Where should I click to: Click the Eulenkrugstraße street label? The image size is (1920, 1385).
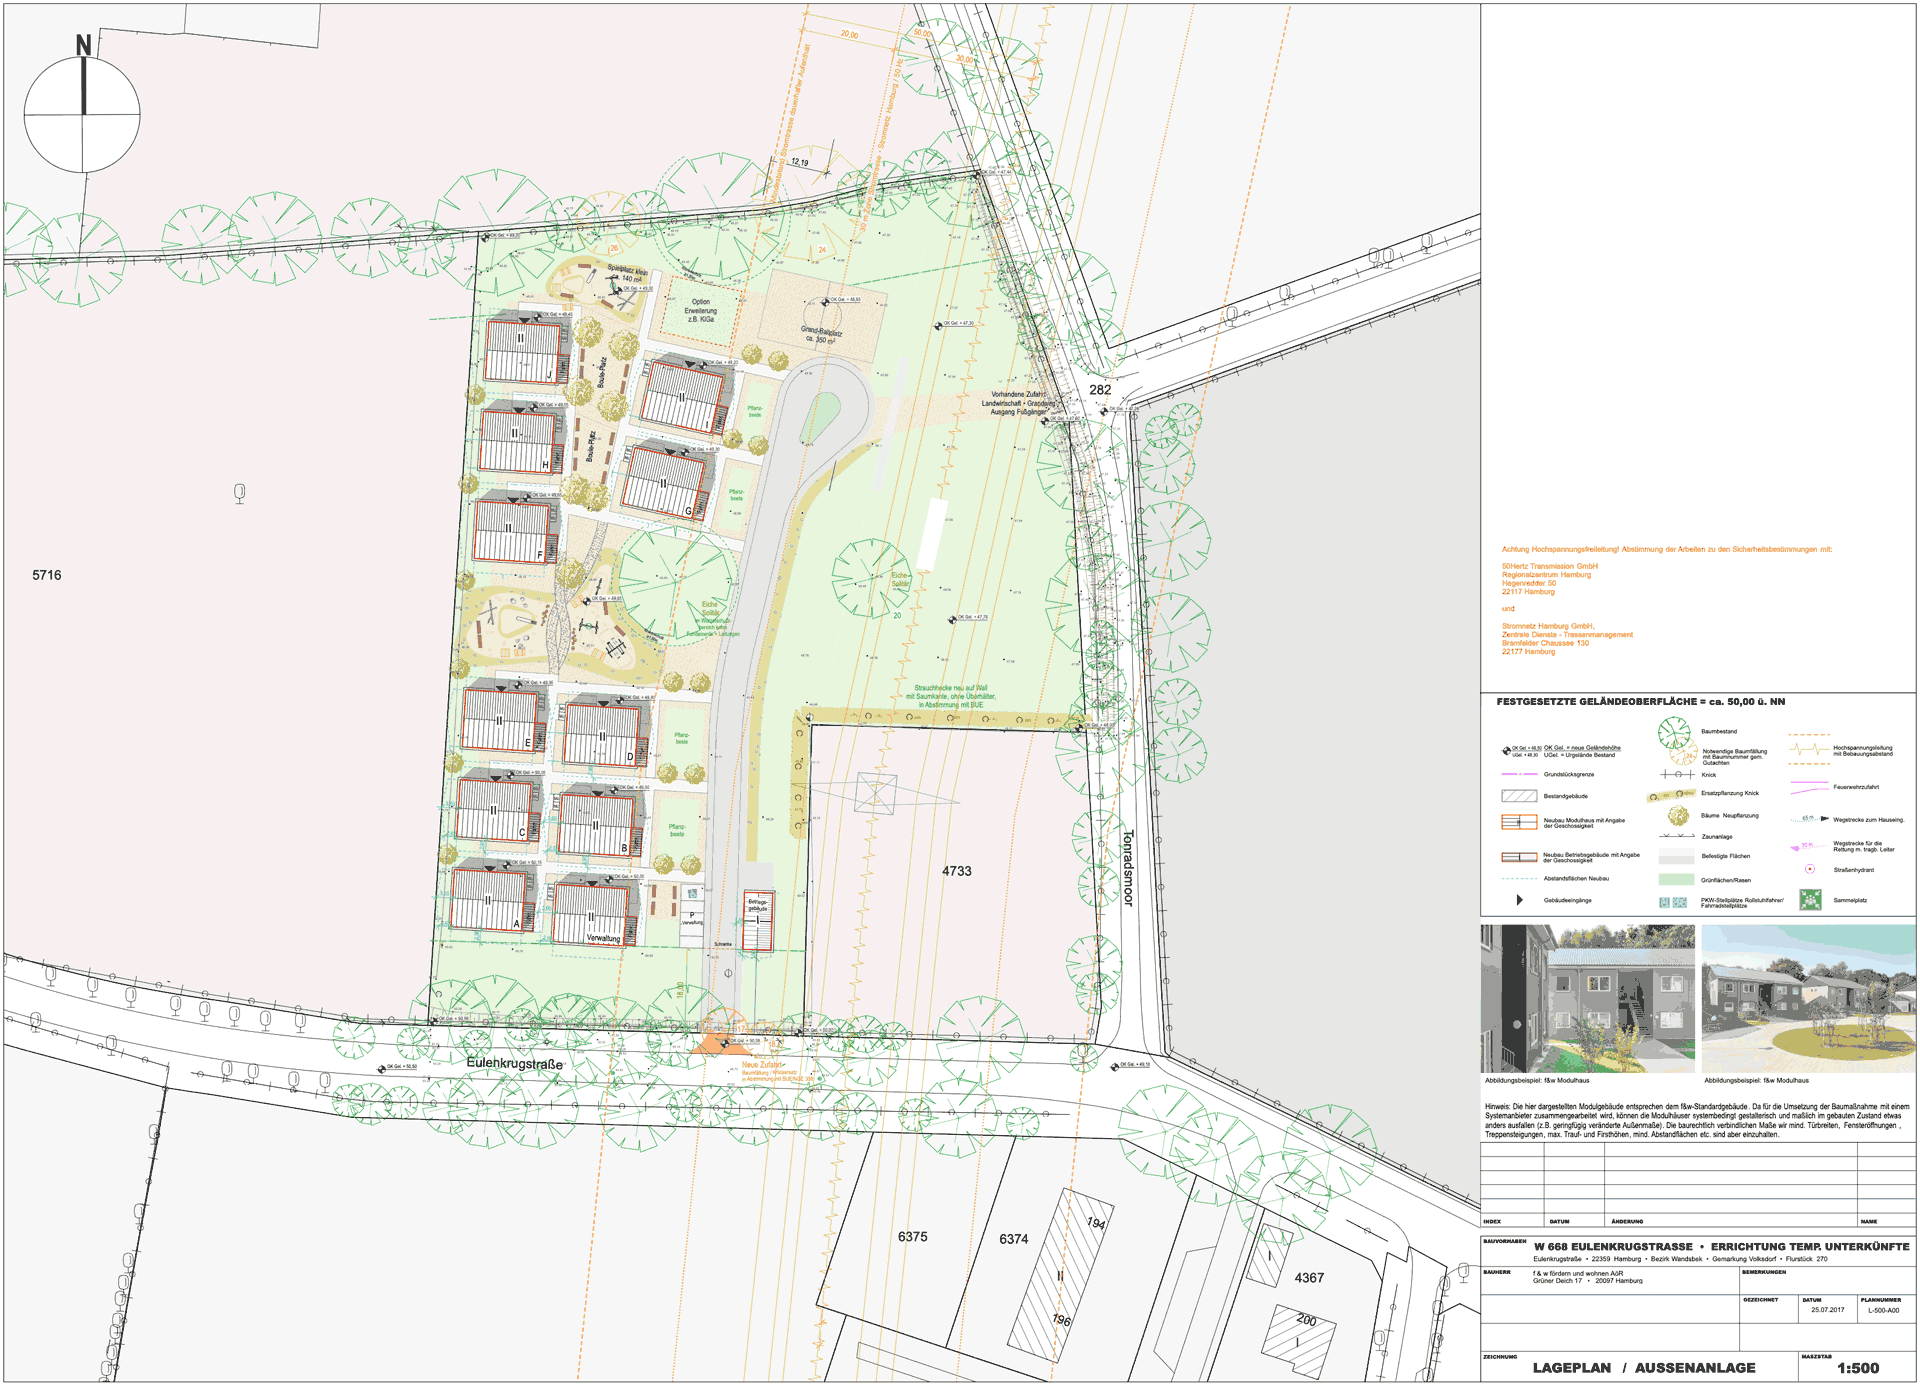(x=514, y=1063)
